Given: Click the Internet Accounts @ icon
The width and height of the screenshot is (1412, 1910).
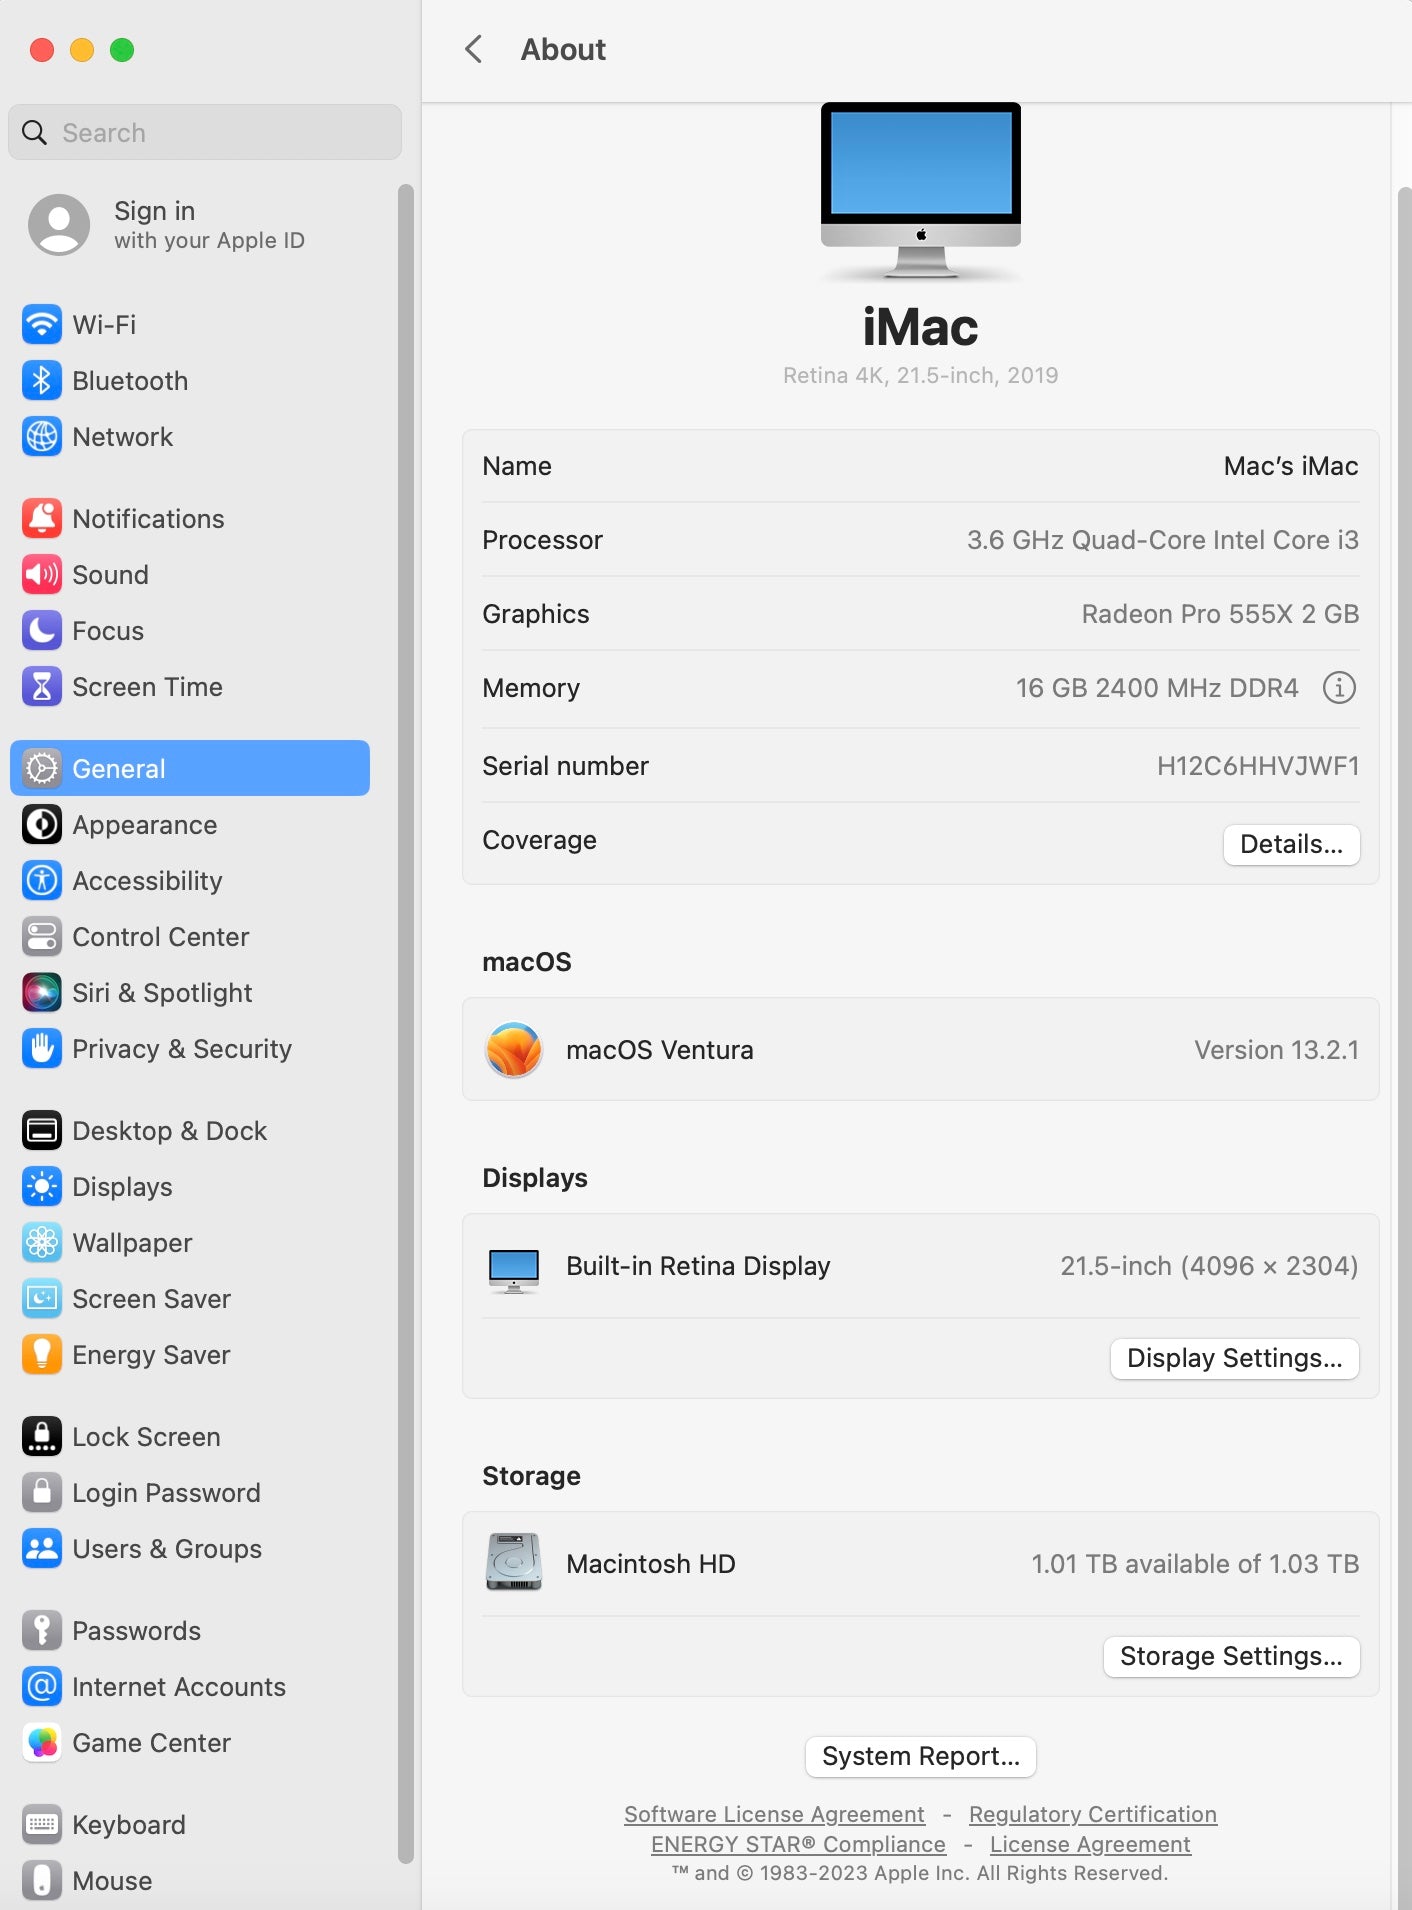Looking at the screenshot, I should tap(42, 1686).
